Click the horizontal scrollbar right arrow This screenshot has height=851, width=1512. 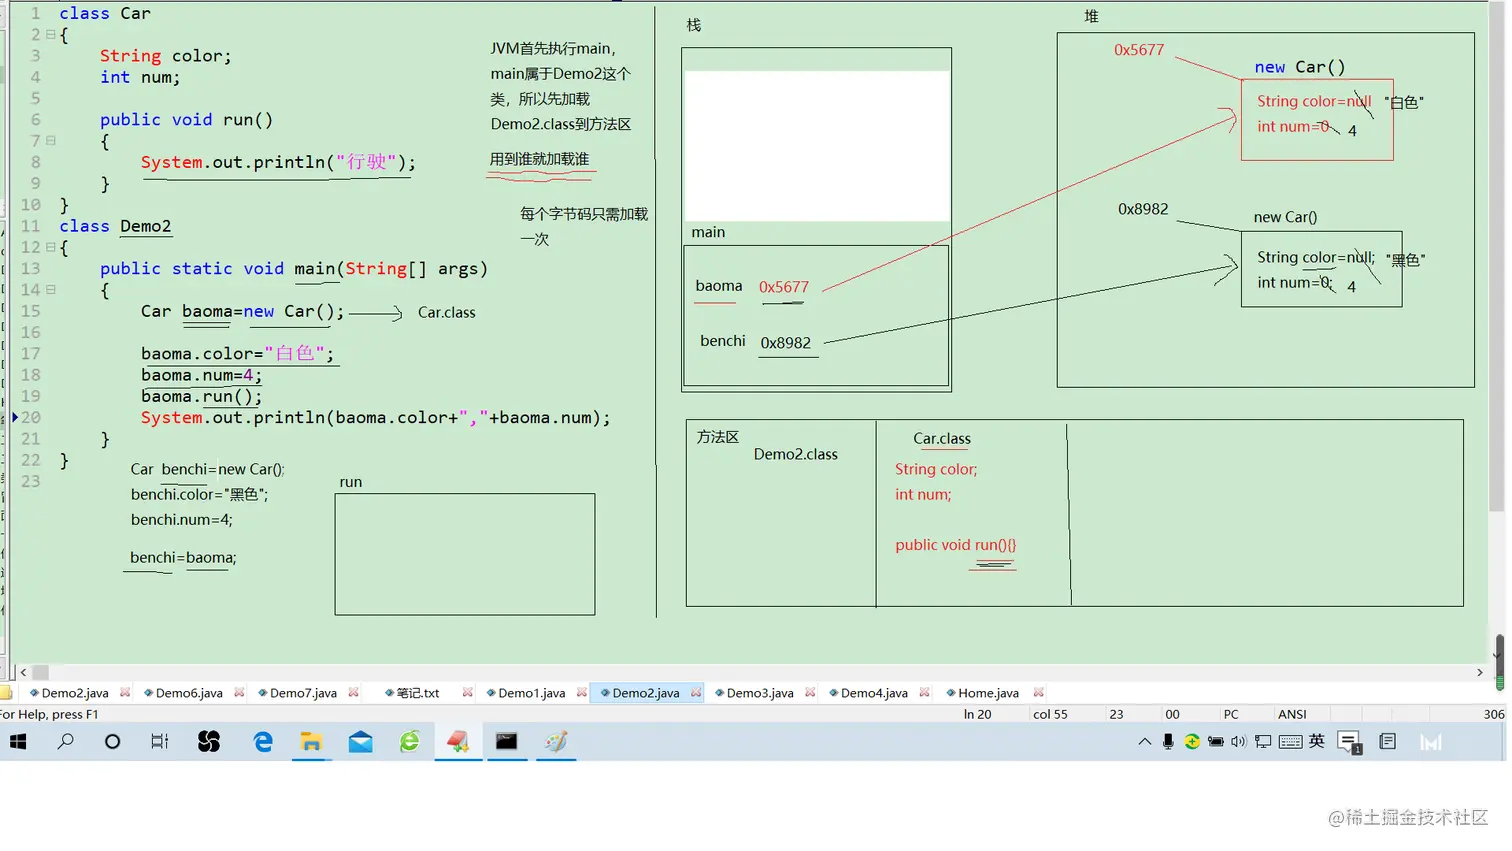click(1480, 673)
